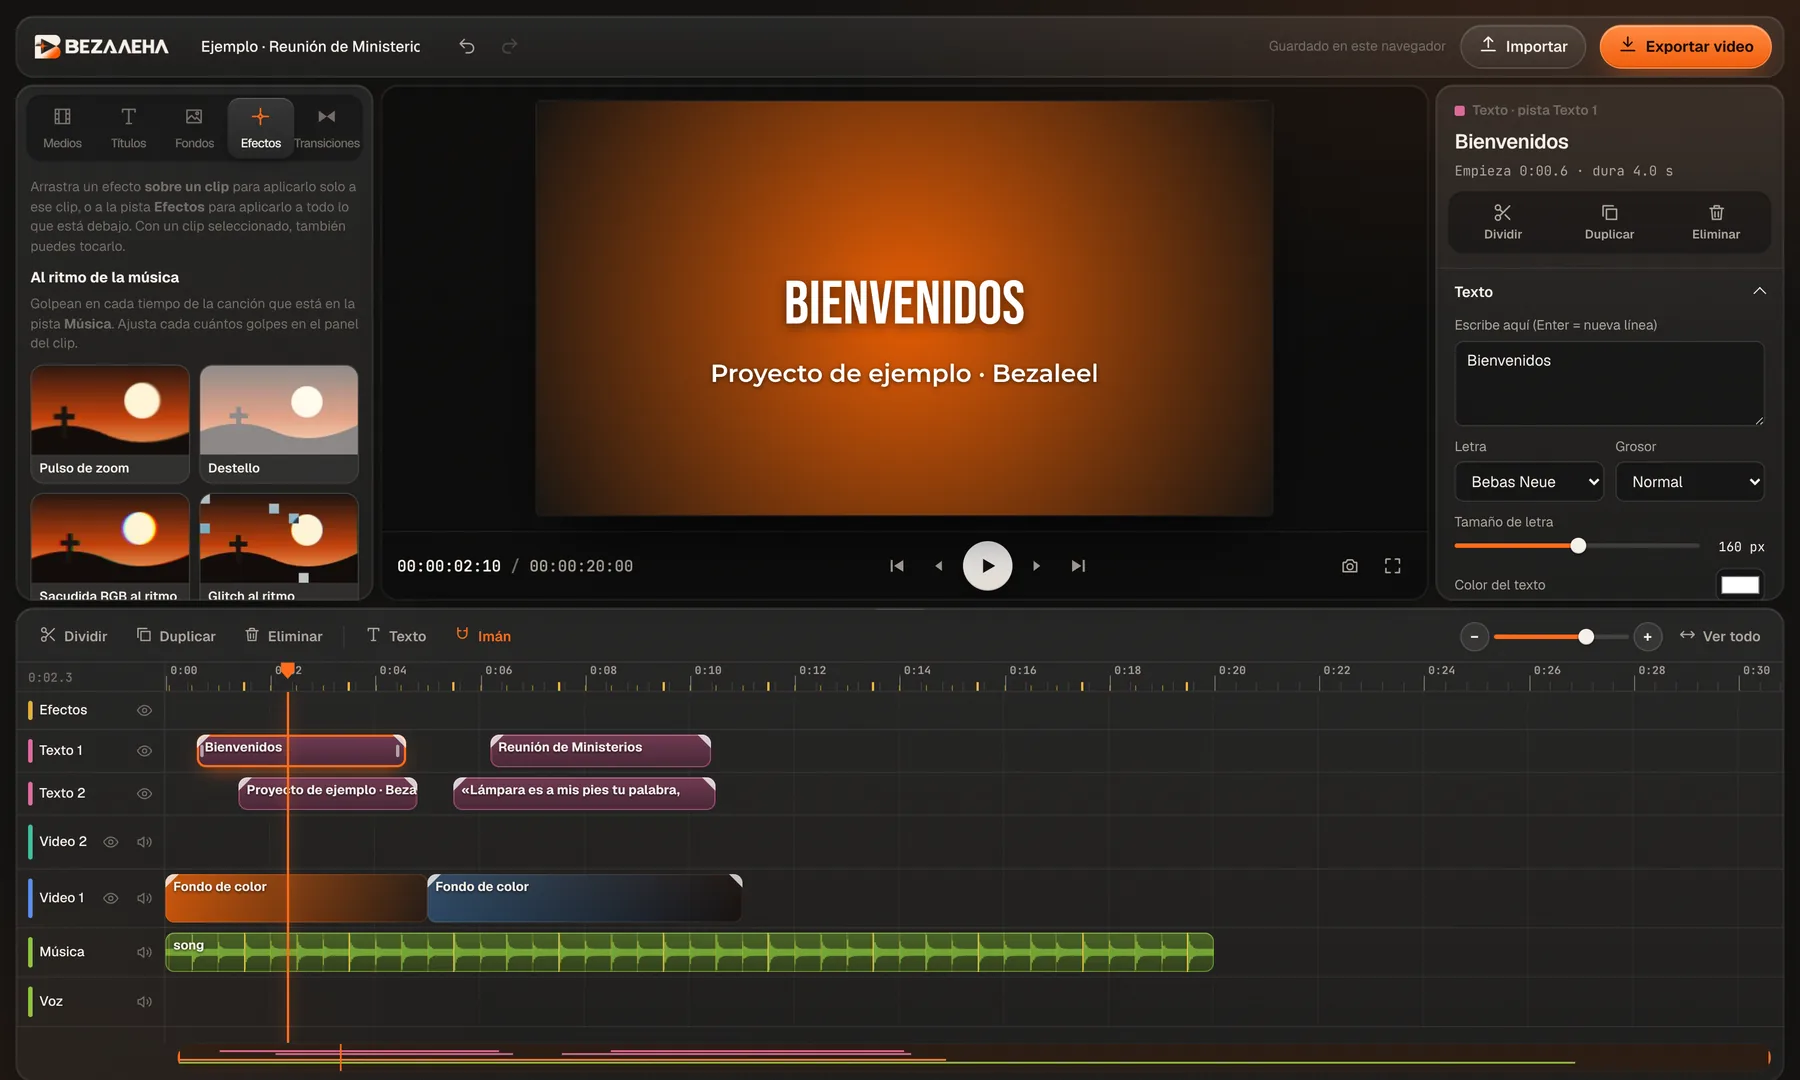Play the preview

[987, 566]
